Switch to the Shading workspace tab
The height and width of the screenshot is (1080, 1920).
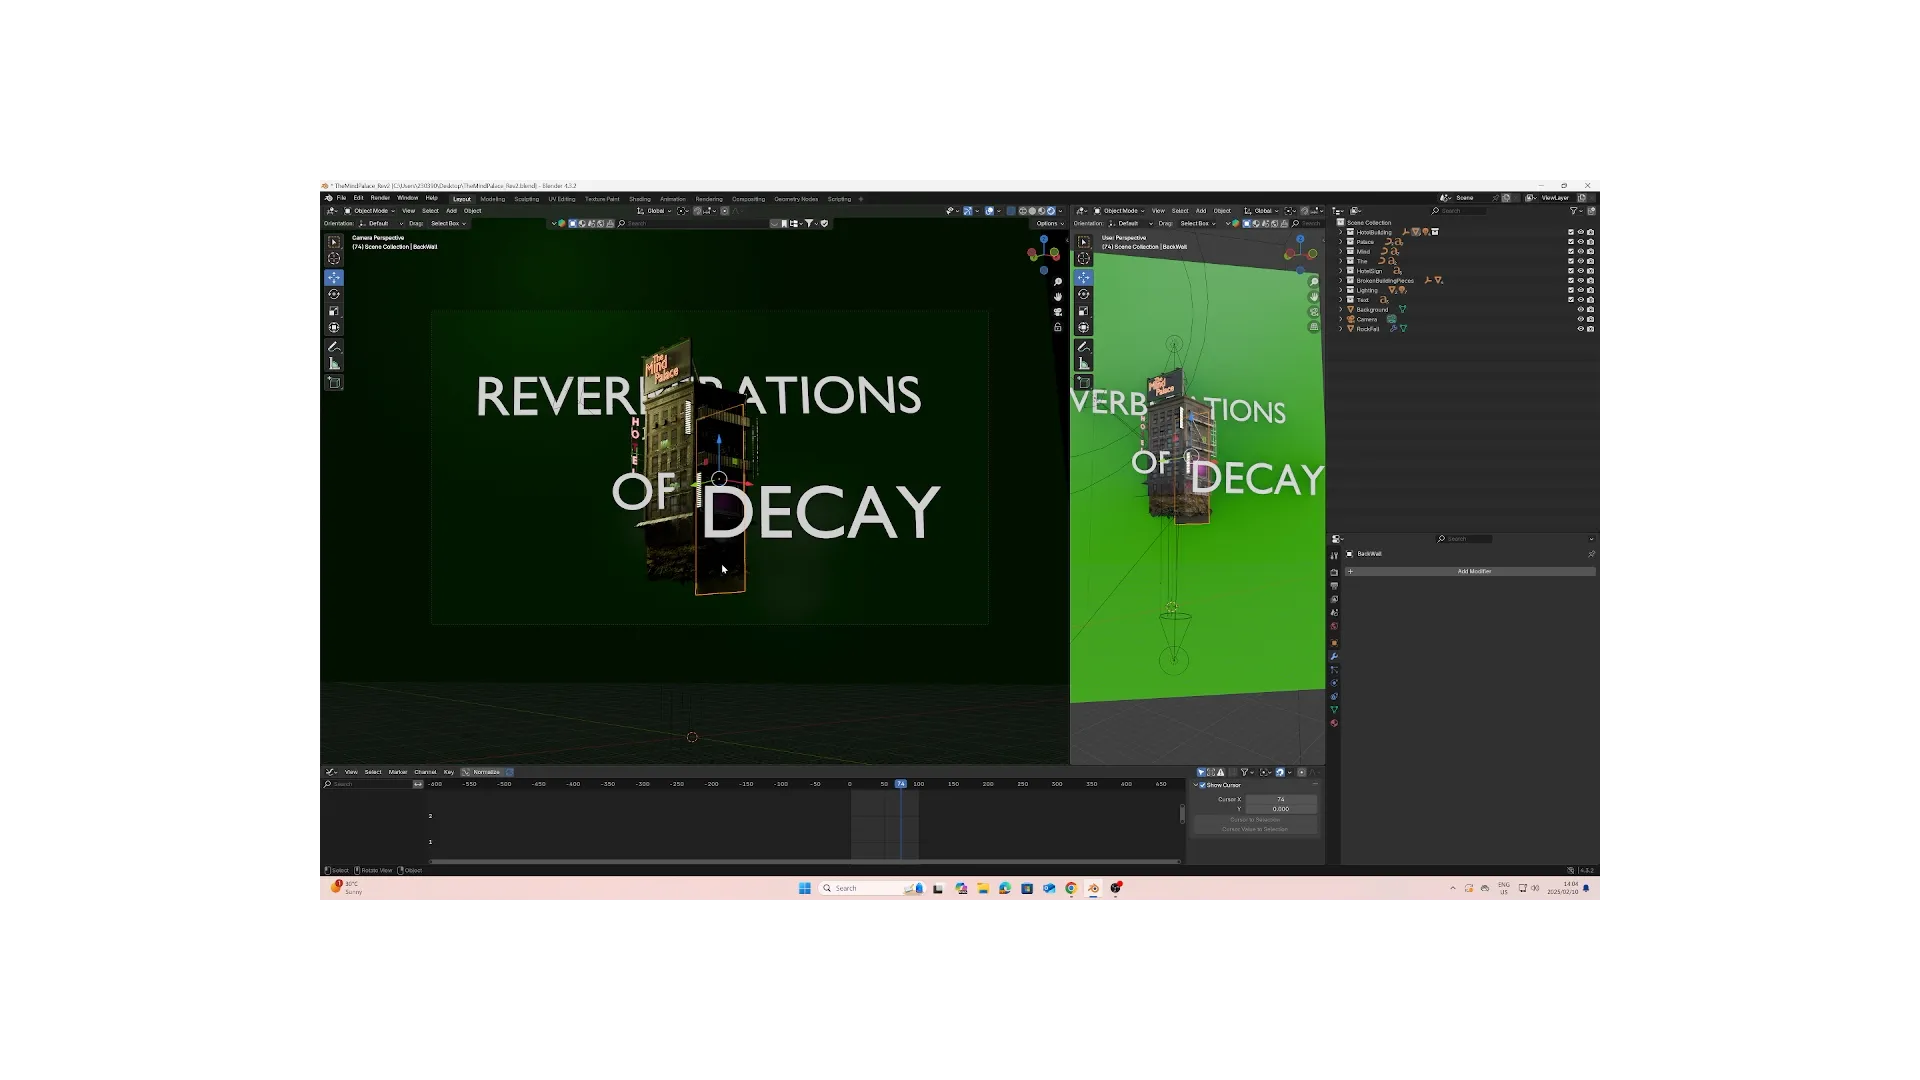[x=639, y=199]
